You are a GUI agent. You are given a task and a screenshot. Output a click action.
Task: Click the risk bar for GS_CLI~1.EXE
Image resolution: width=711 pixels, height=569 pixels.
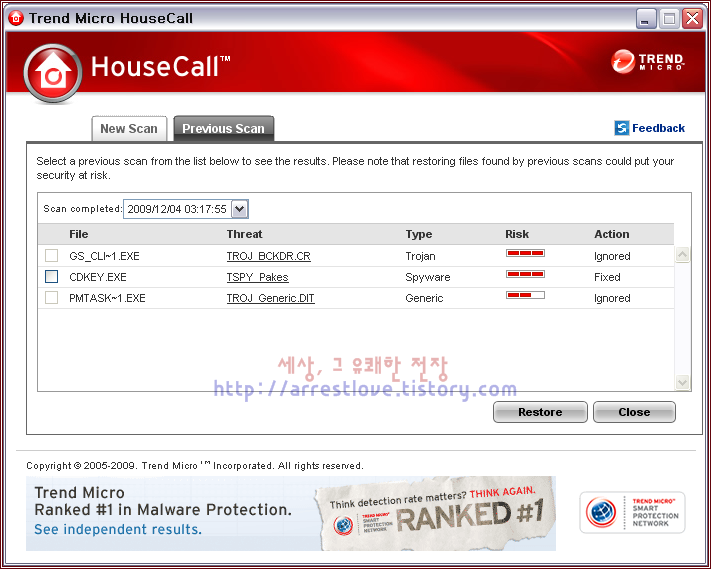click(x=525, y=253)
